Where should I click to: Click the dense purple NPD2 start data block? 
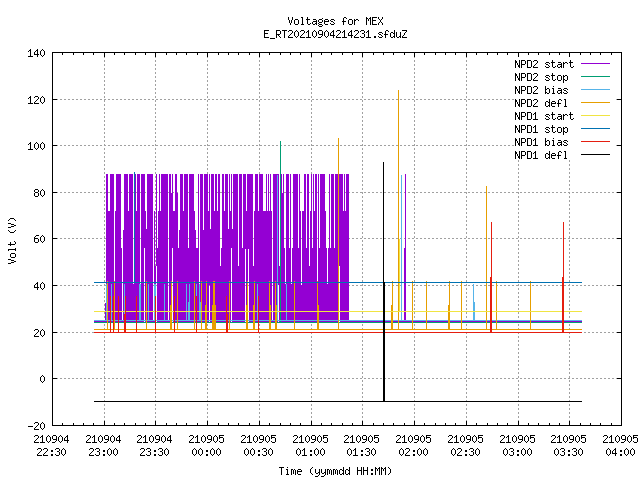pos(227,247)
